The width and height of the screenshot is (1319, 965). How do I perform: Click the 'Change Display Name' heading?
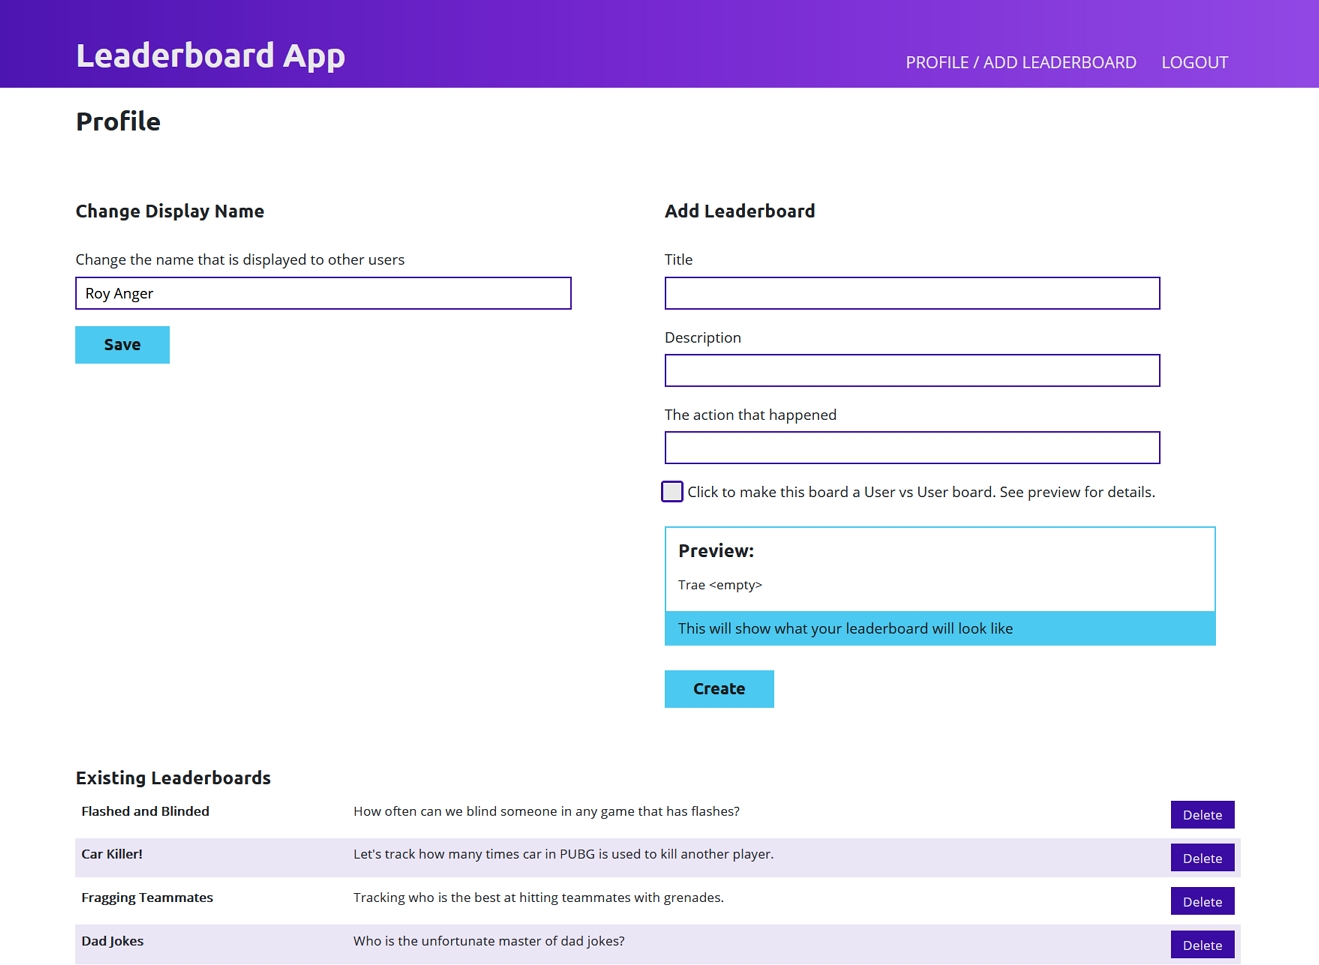[x=170, y=211]
